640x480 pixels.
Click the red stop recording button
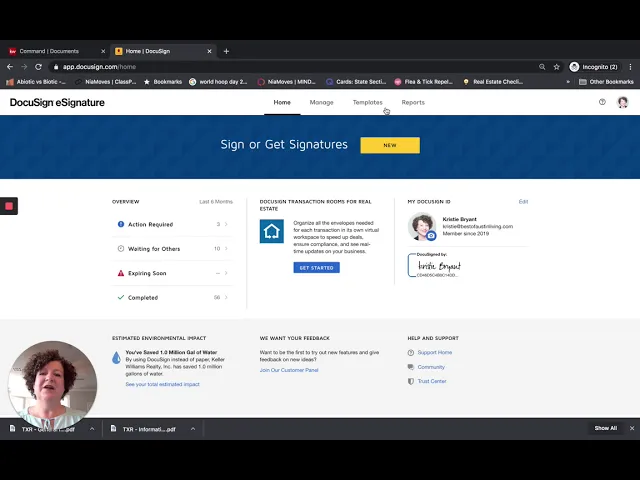pyautogui.click(x=9, y=206)
